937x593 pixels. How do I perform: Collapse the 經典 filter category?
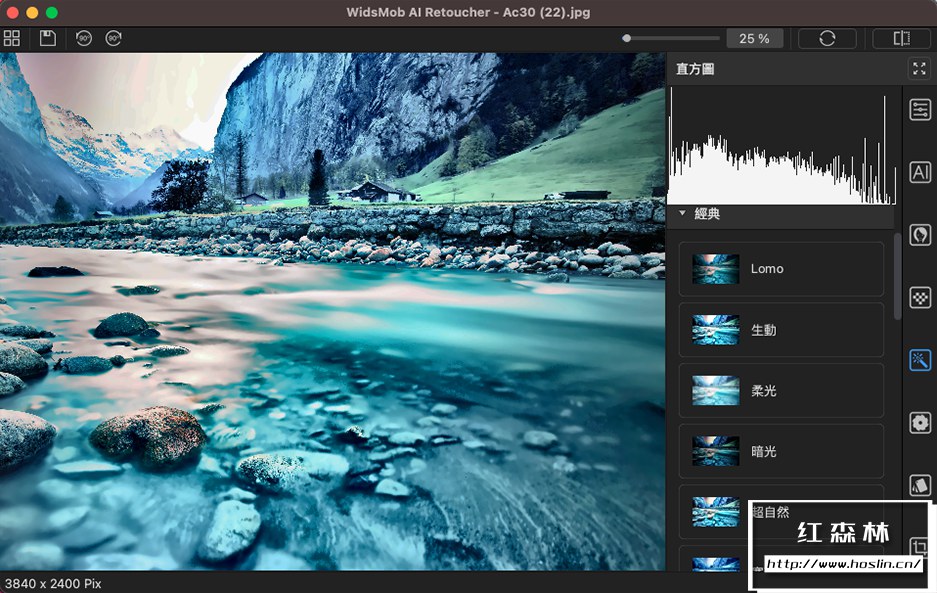(683, 213)
